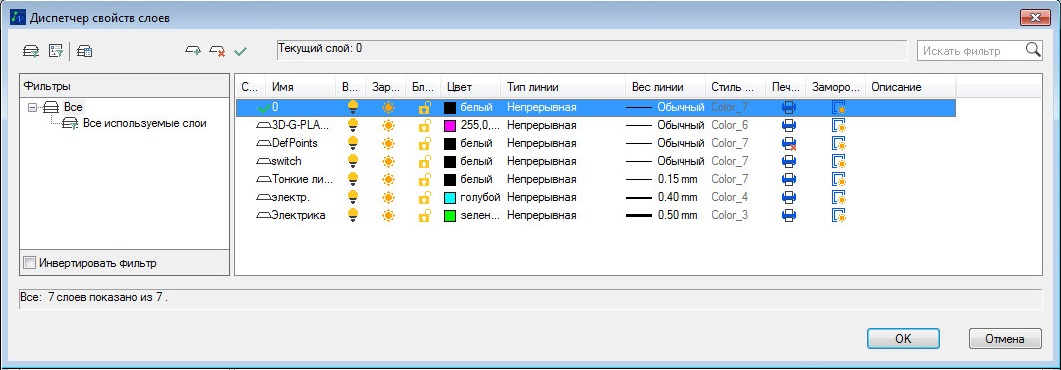Image resolution: width=1061 pixels, height=370 pixels.
Task: Click the Отмена button
Action: coord(1004,339)
